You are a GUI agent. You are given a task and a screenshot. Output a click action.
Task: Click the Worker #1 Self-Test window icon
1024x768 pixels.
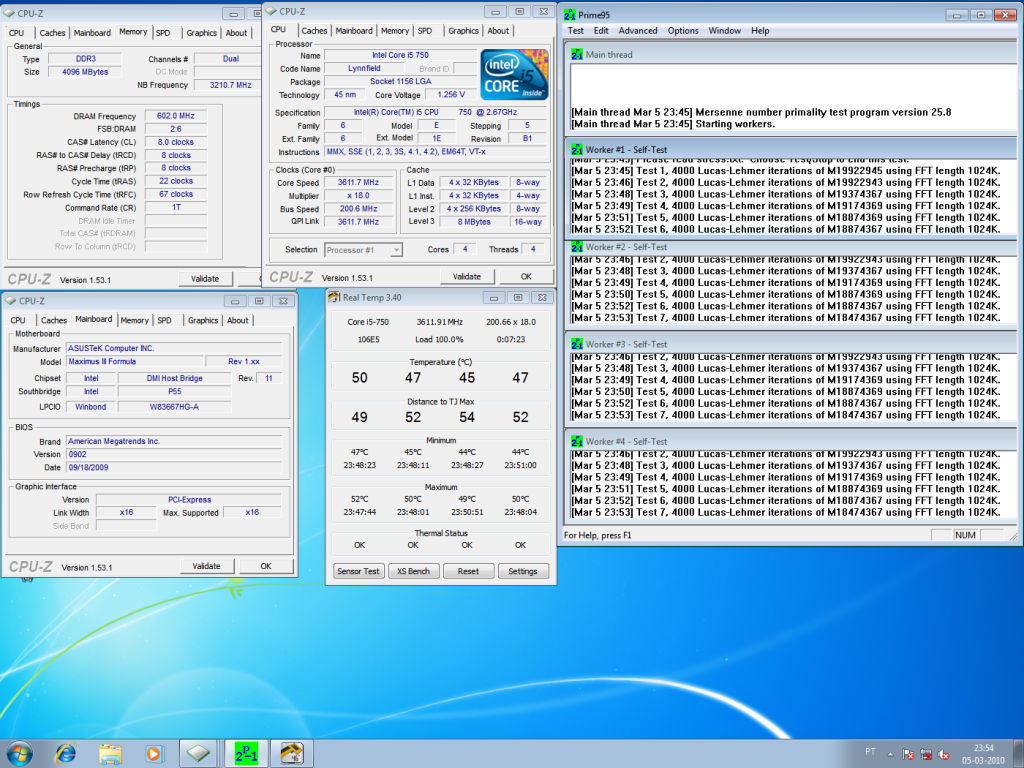click(x=576, y=149)
